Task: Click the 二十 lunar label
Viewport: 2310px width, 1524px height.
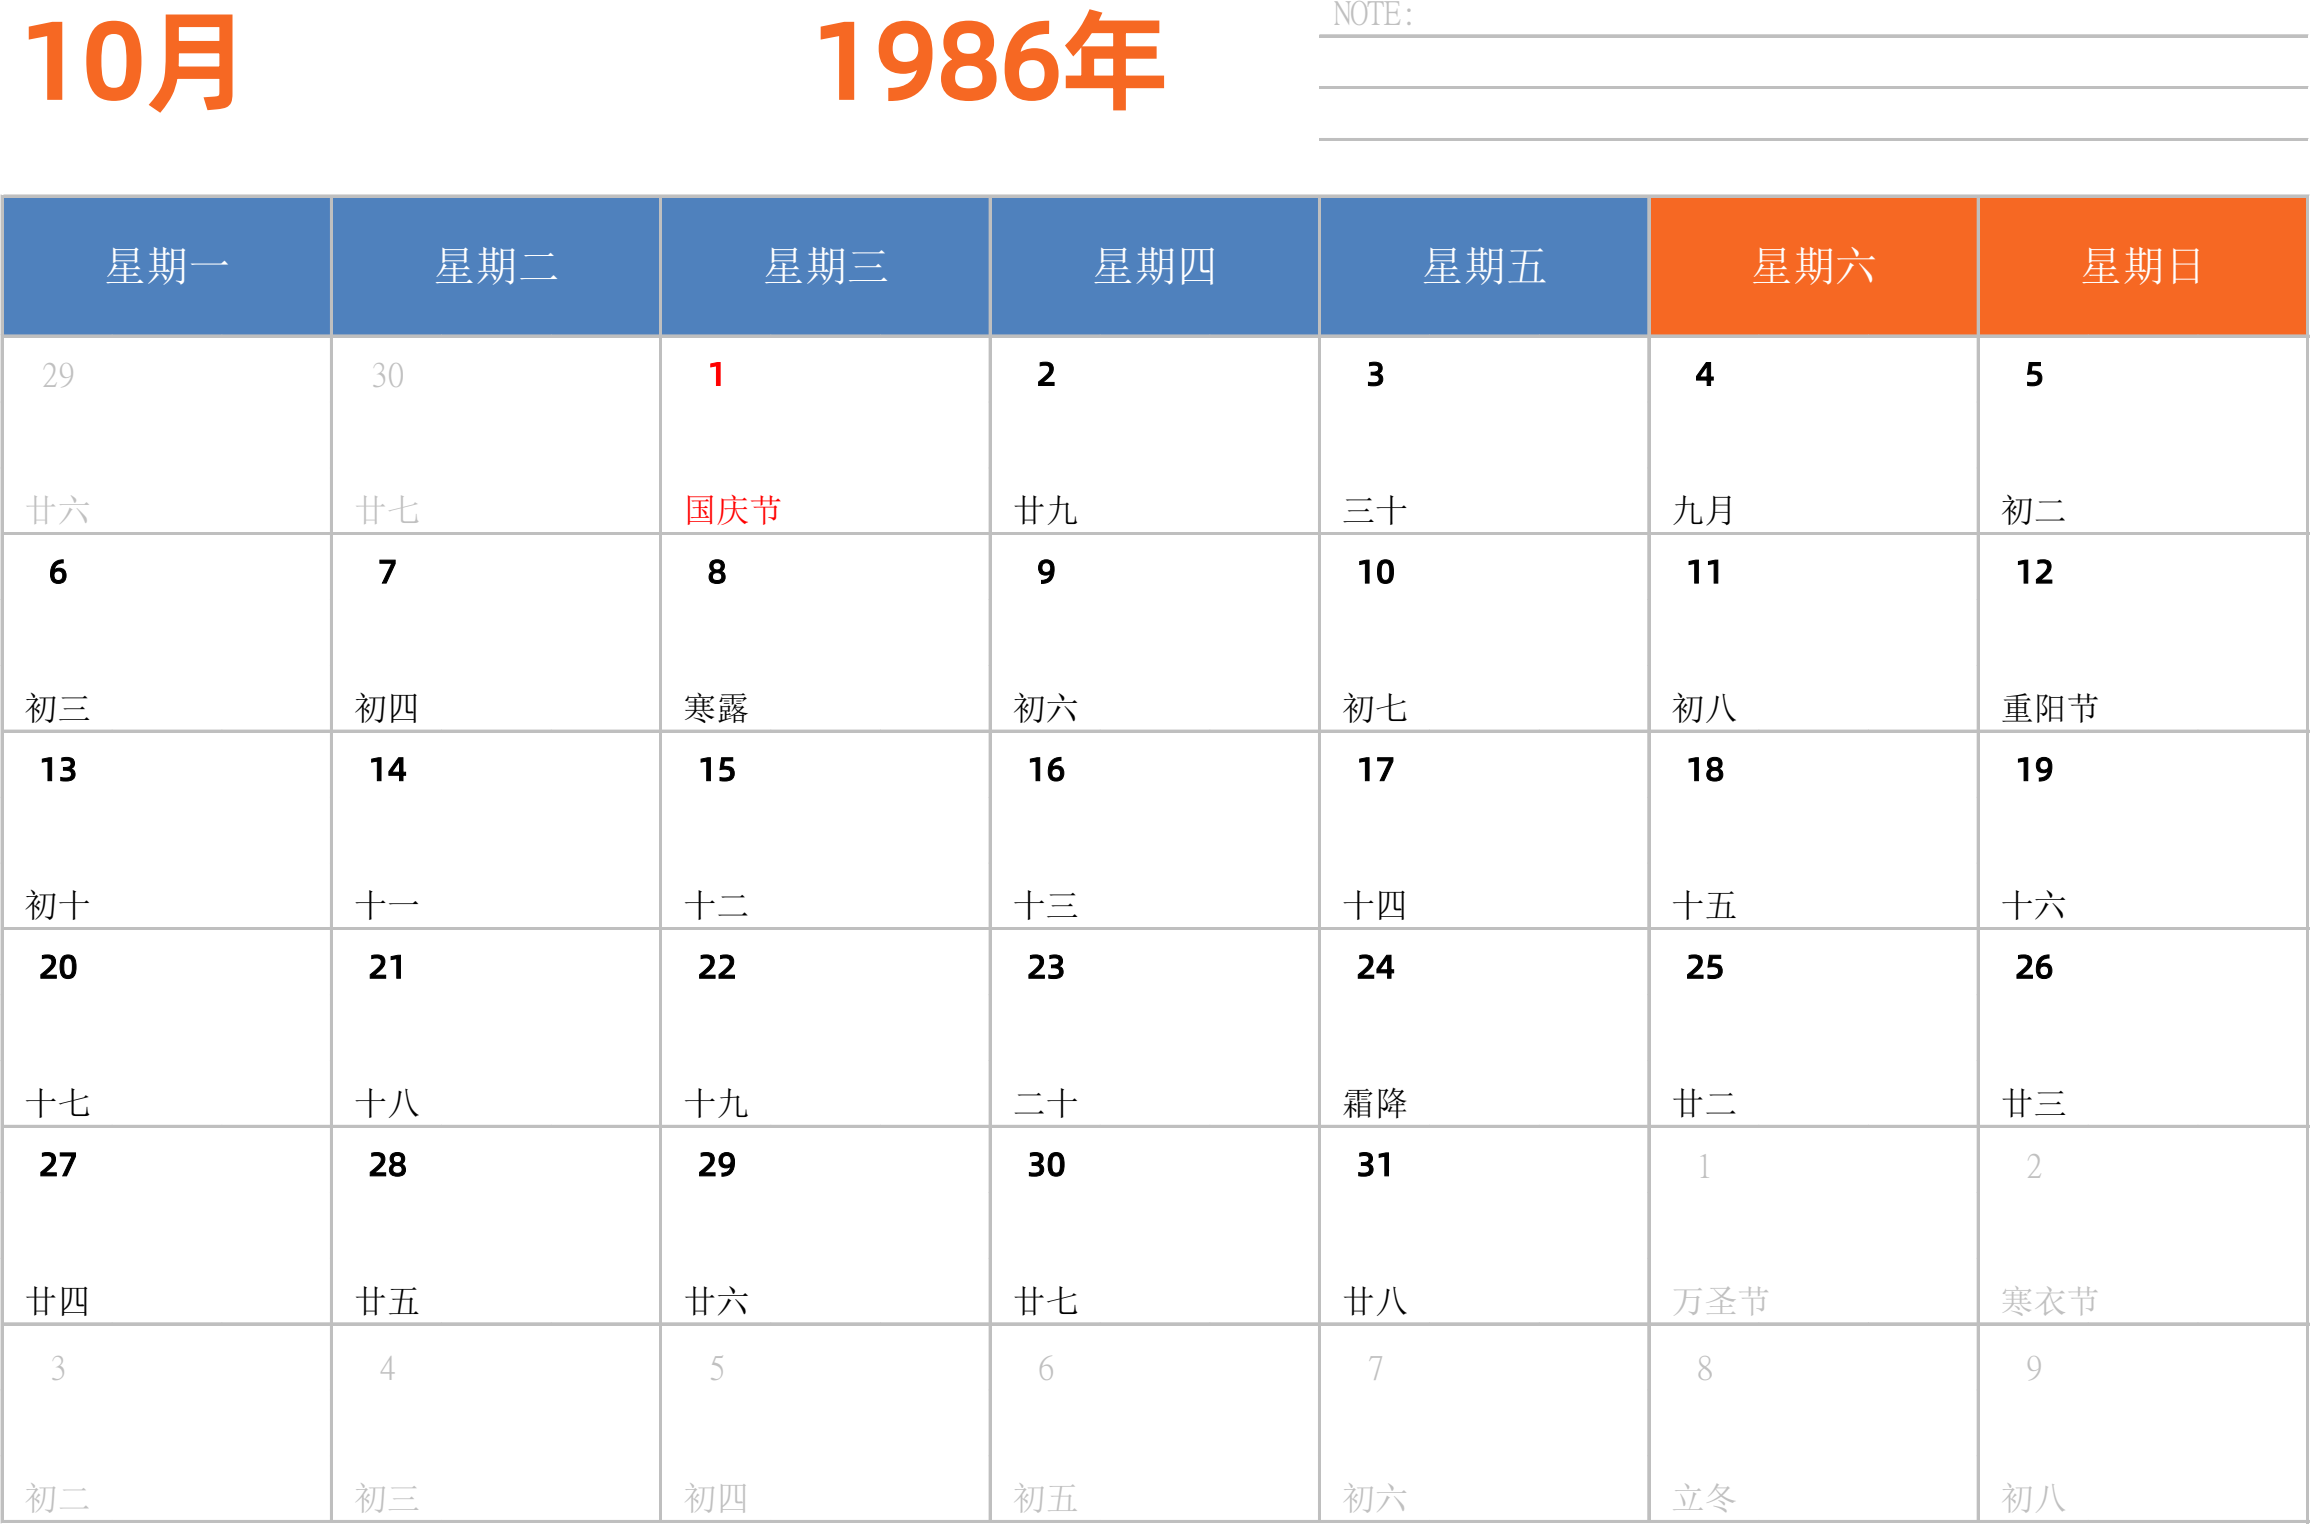Action: (x=1046, y=1104)
